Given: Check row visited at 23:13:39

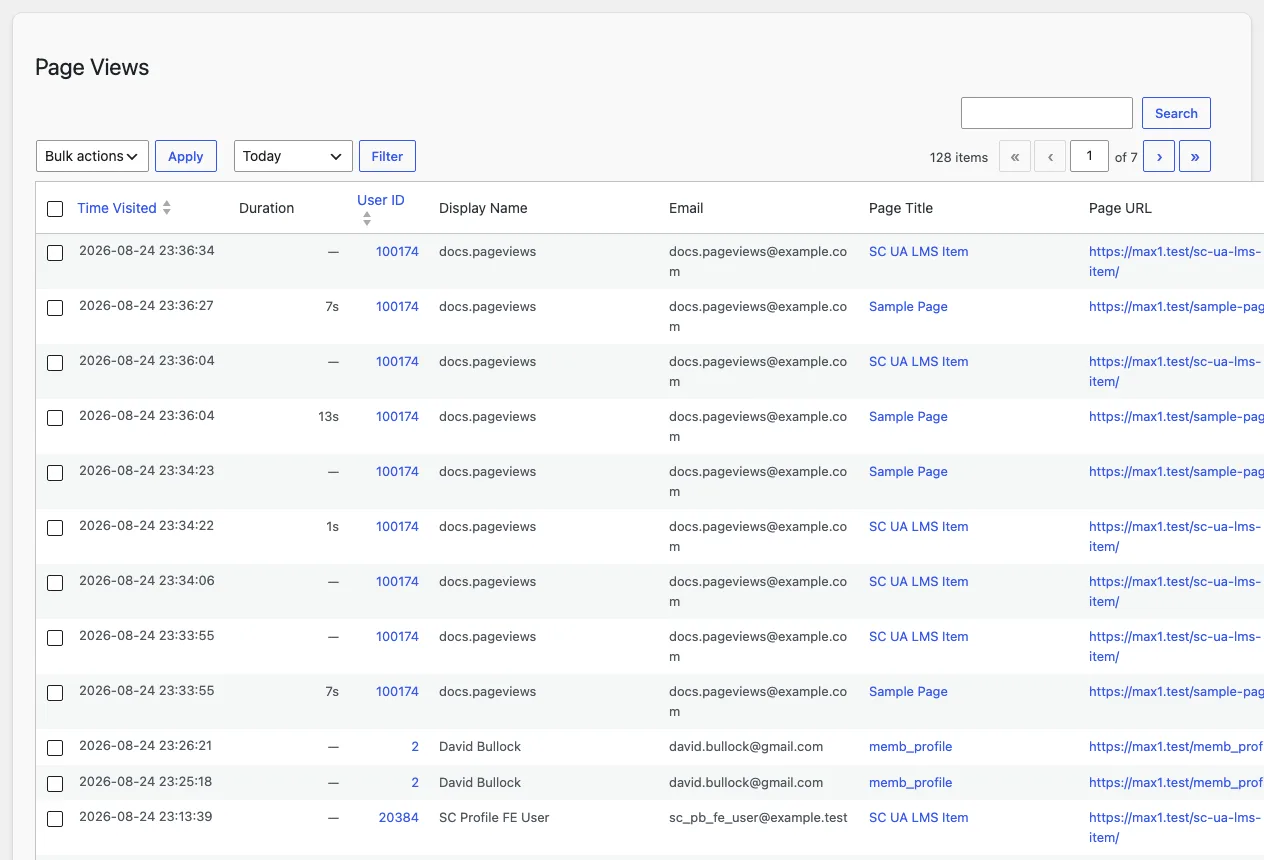Looking at the screenshot, I should point(55,819).
